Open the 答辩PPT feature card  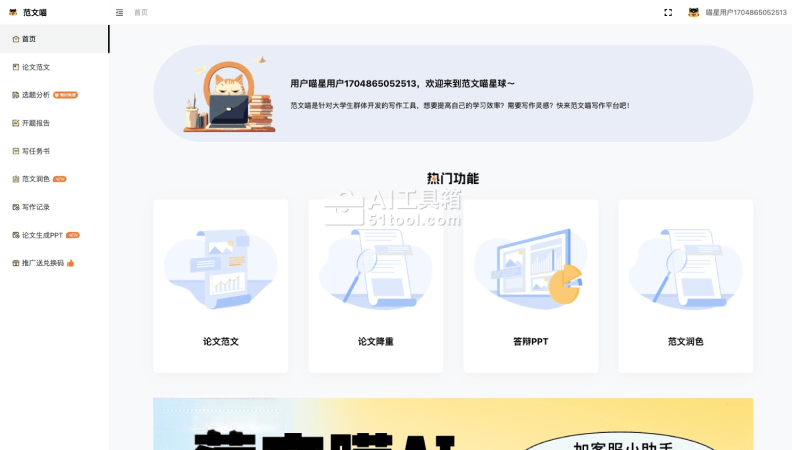coord(531,286)
